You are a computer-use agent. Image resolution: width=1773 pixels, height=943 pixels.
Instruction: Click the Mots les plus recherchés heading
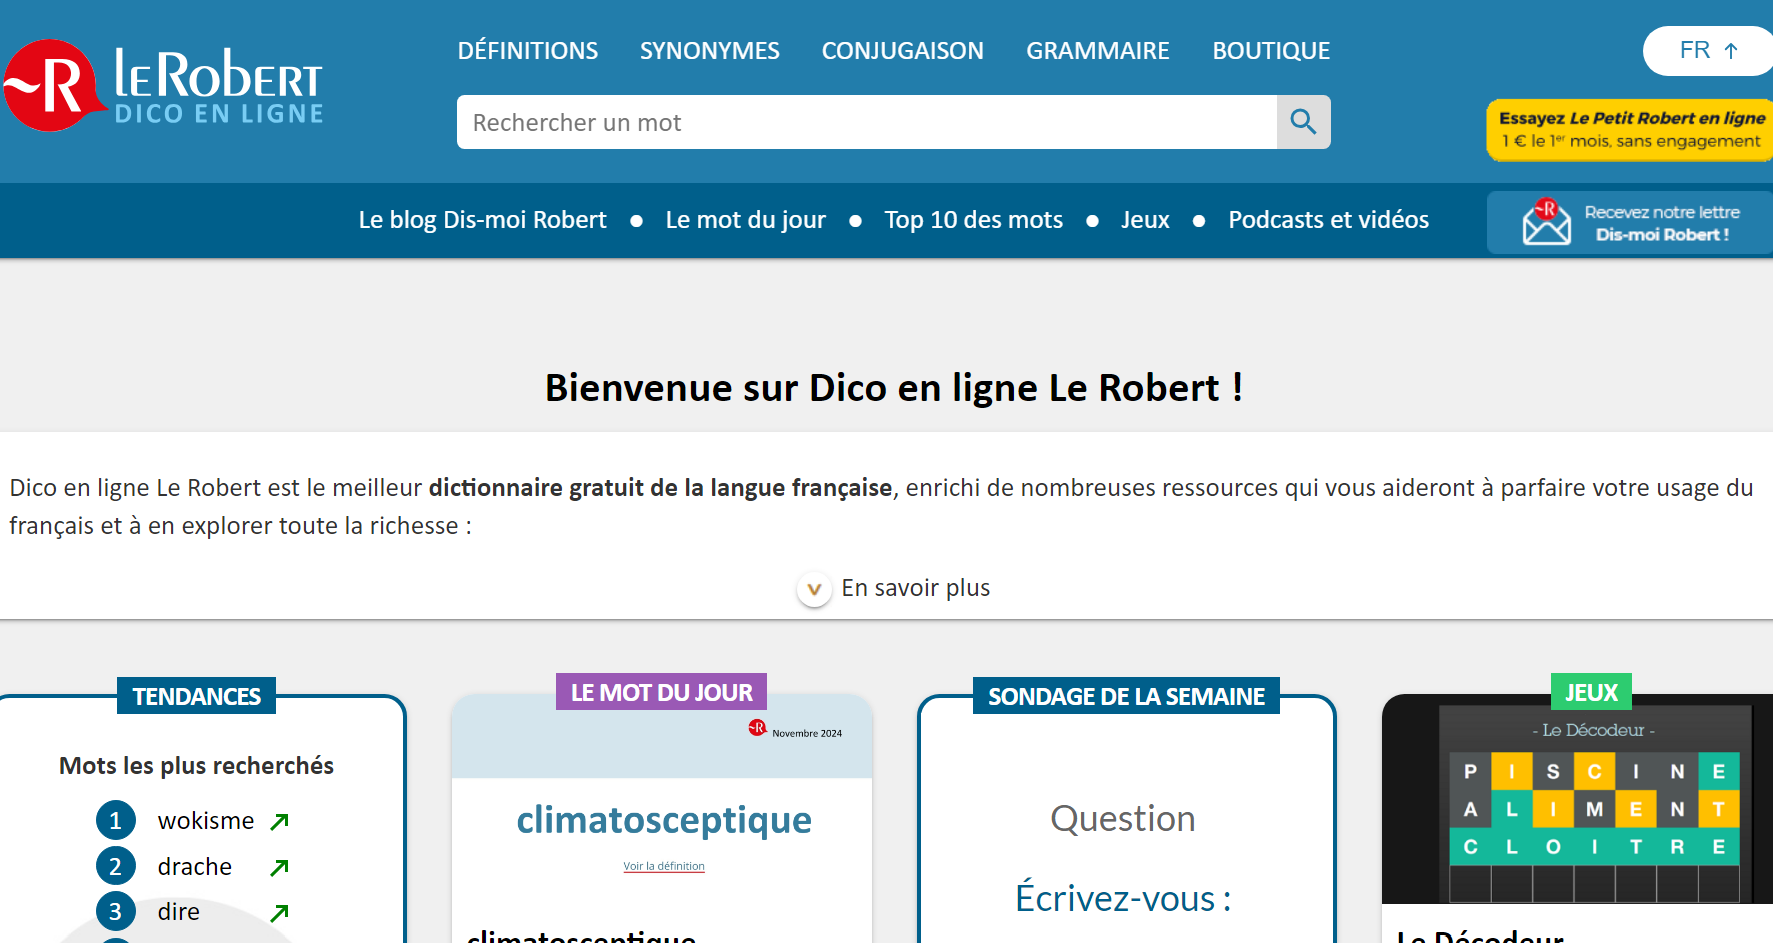197,766
